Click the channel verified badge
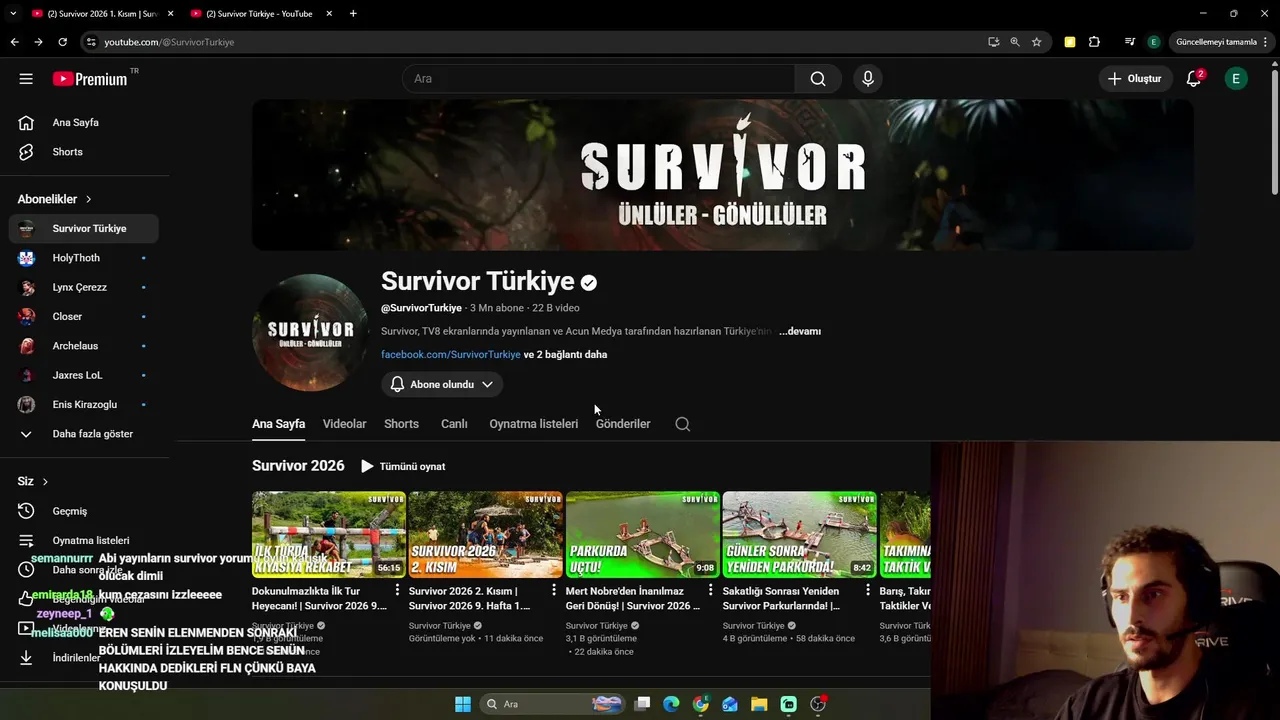This screenshot has width=1280, height=720. click(589, 283)
